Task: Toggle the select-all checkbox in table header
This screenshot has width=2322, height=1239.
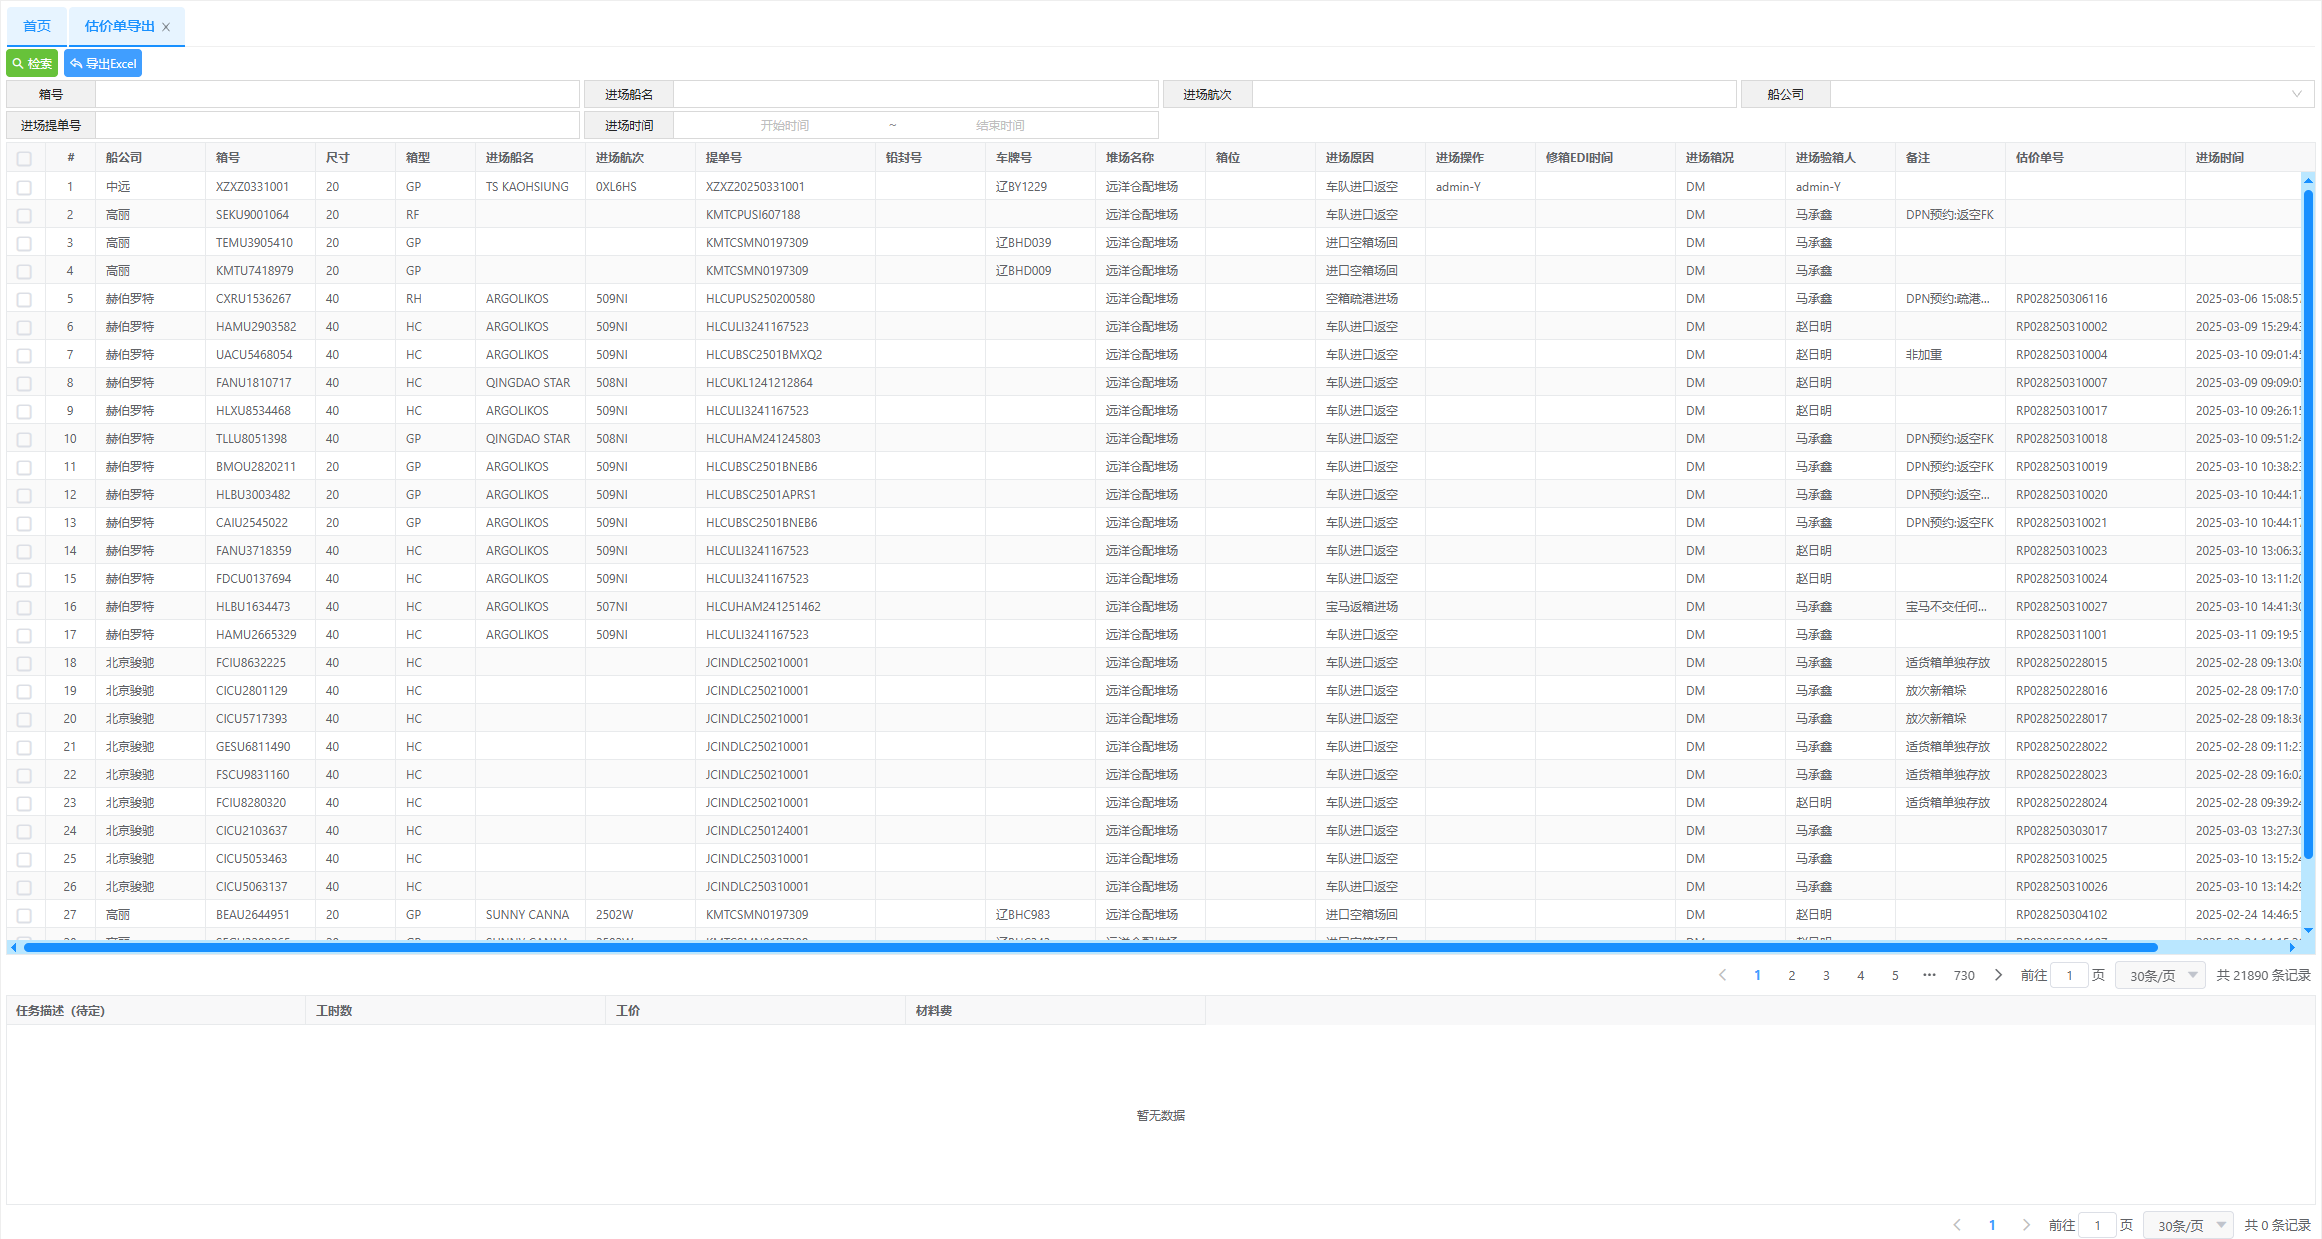Action: pos(24,158)
